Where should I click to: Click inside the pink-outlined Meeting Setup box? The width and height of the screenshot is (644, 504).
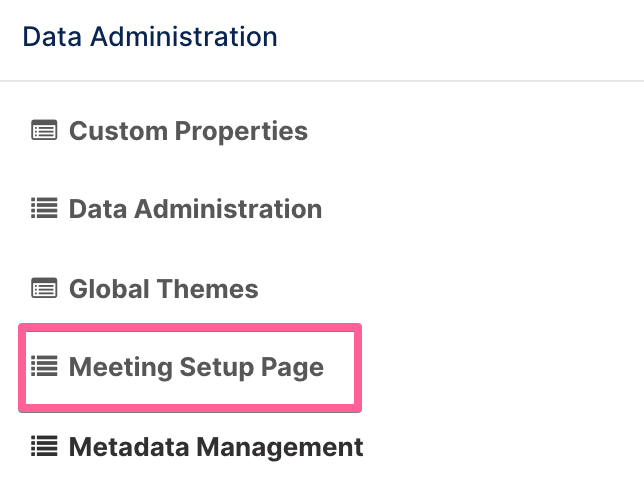(x=190, y=368)
